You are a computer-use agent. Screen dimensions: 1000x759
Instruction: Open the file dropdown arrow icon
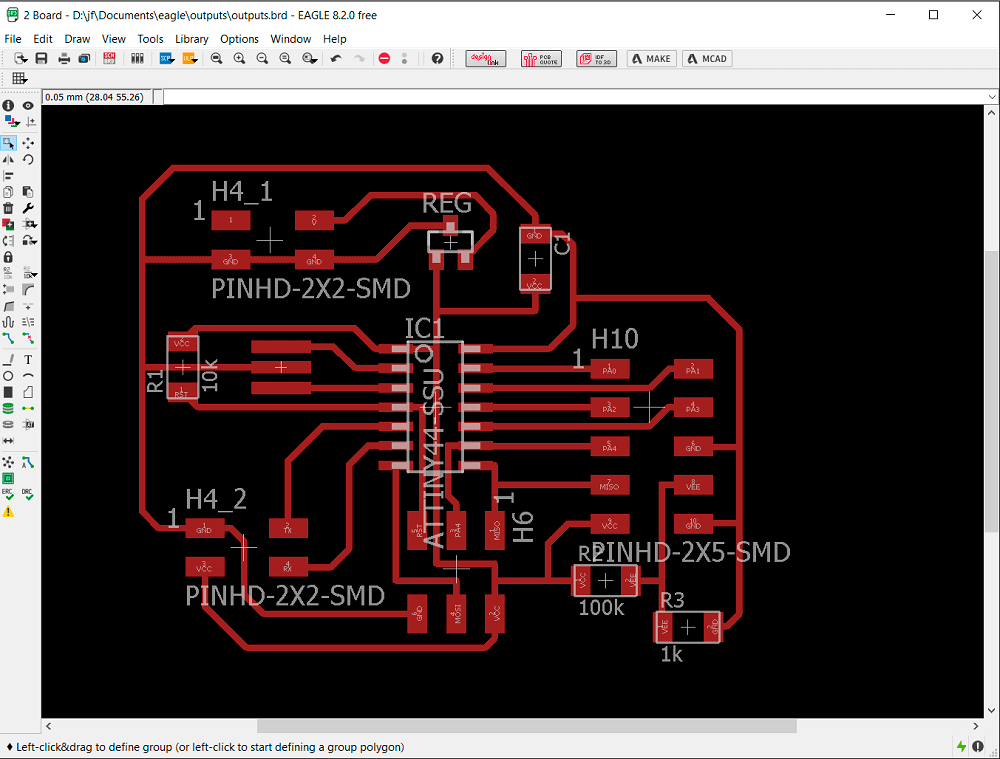[x=20, y=59]
